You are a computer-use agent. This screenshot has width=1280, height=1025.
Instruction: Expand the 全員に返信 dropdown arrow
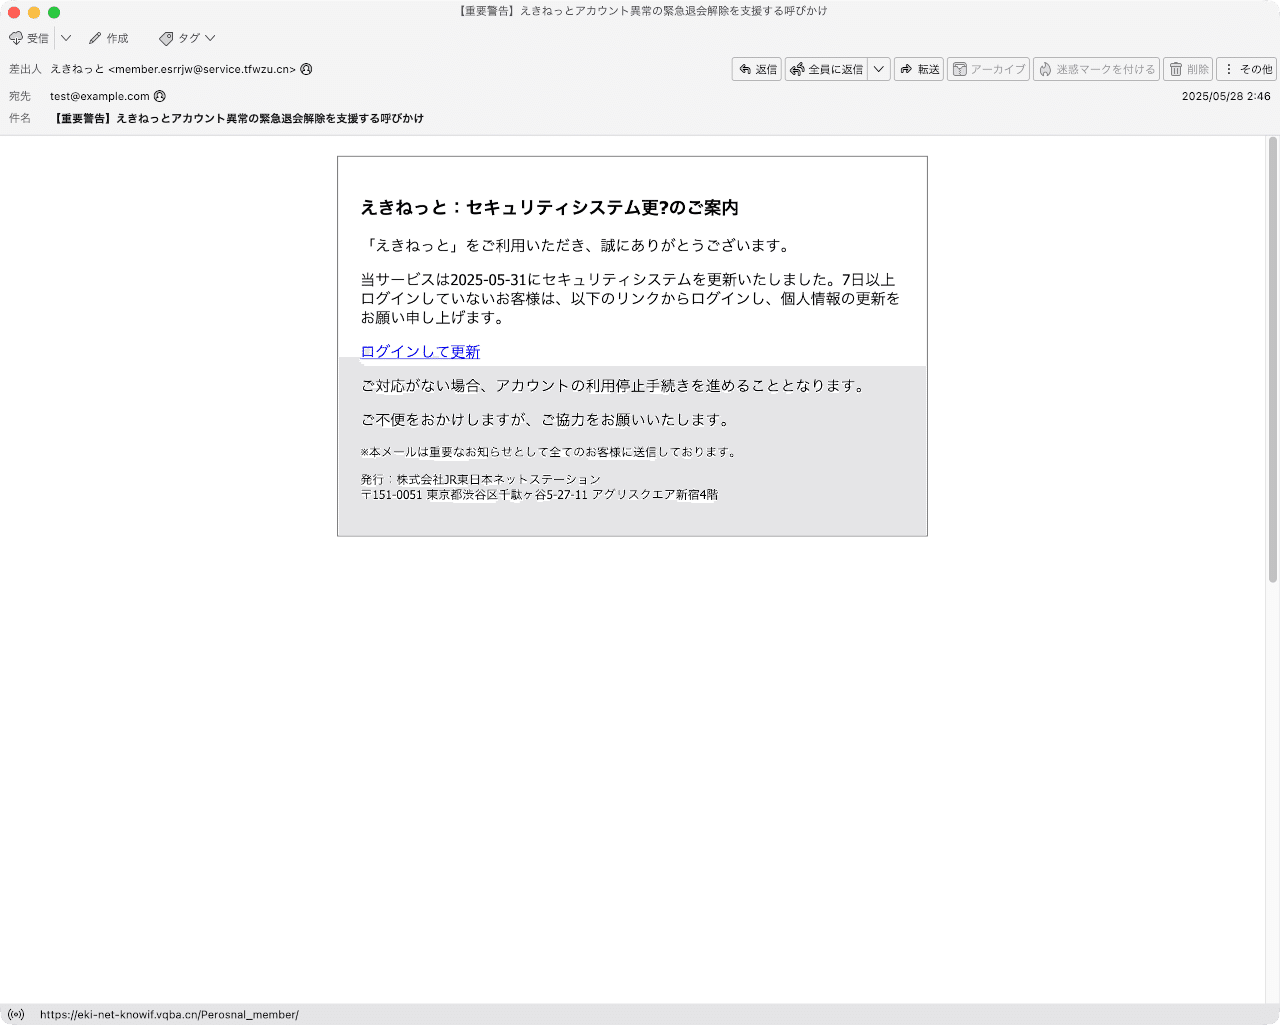point(879,69)
